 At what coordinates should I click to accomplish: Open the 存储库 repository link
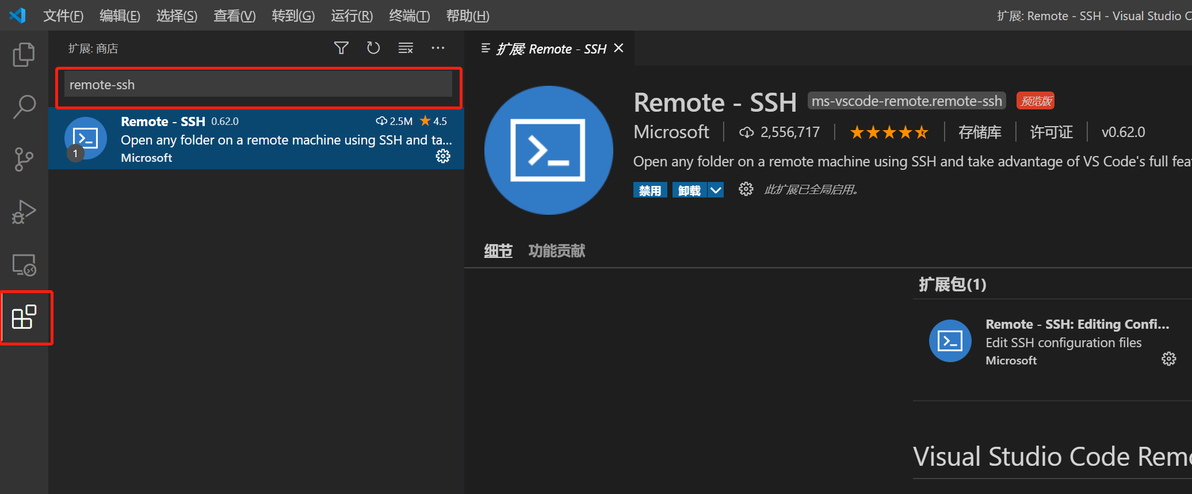(980, 132)
